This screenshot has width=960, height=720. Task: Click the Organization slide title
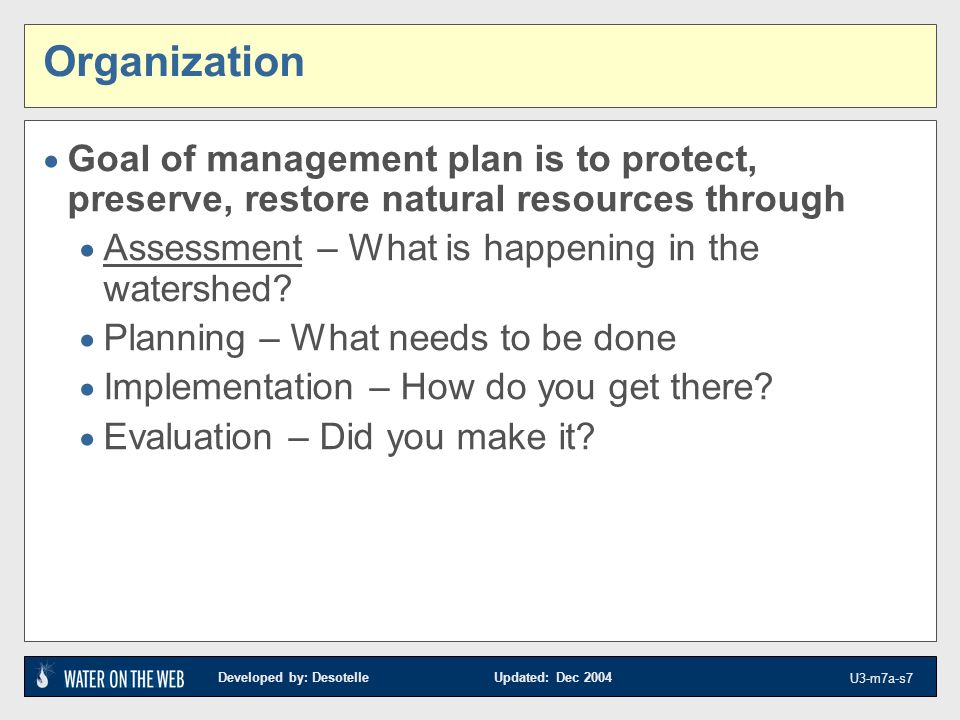point(174,62)
